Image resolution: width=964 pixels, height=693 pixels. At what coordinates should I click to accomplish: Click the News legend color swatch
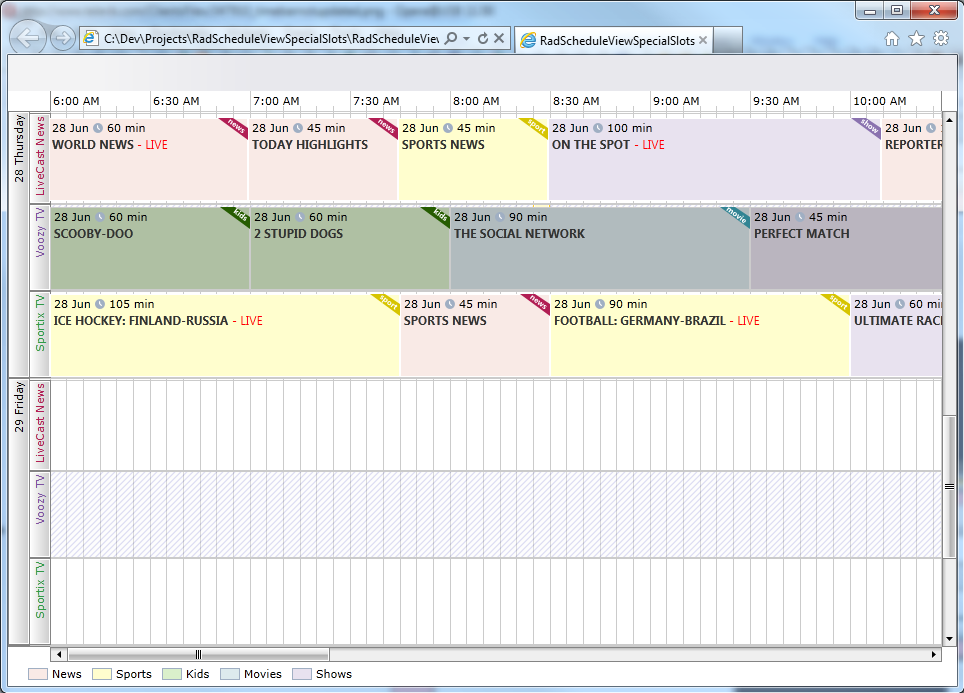pos(38,674)
